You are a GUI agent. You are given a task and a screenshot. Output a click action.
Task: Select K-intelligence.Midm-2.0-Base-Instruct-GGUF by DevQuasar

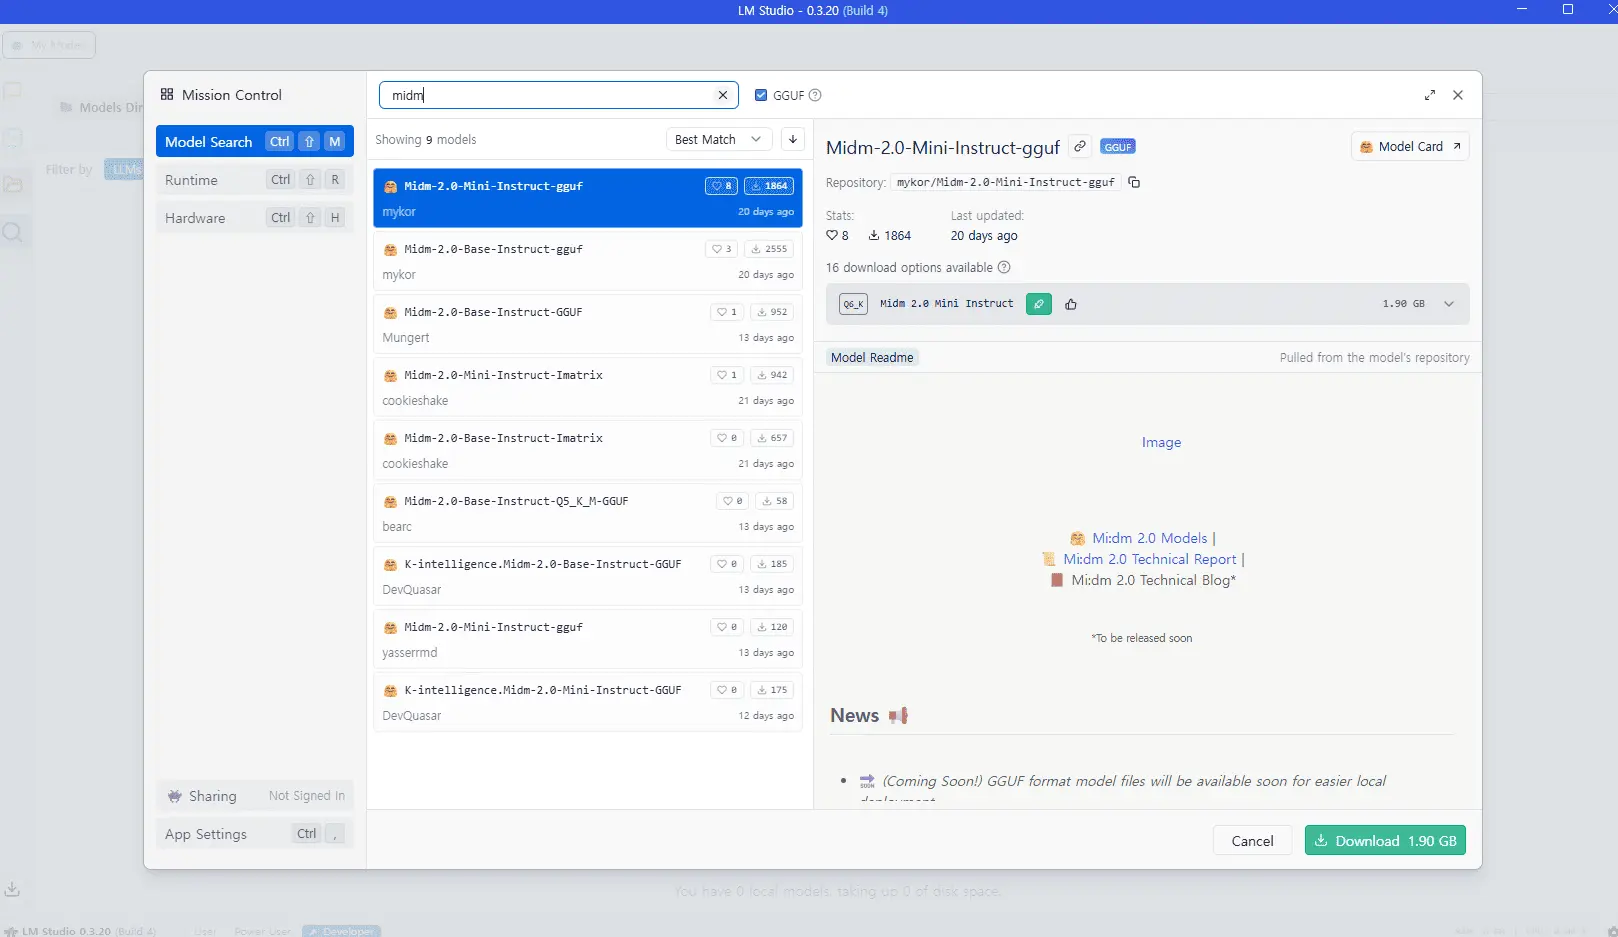[588, 576]
